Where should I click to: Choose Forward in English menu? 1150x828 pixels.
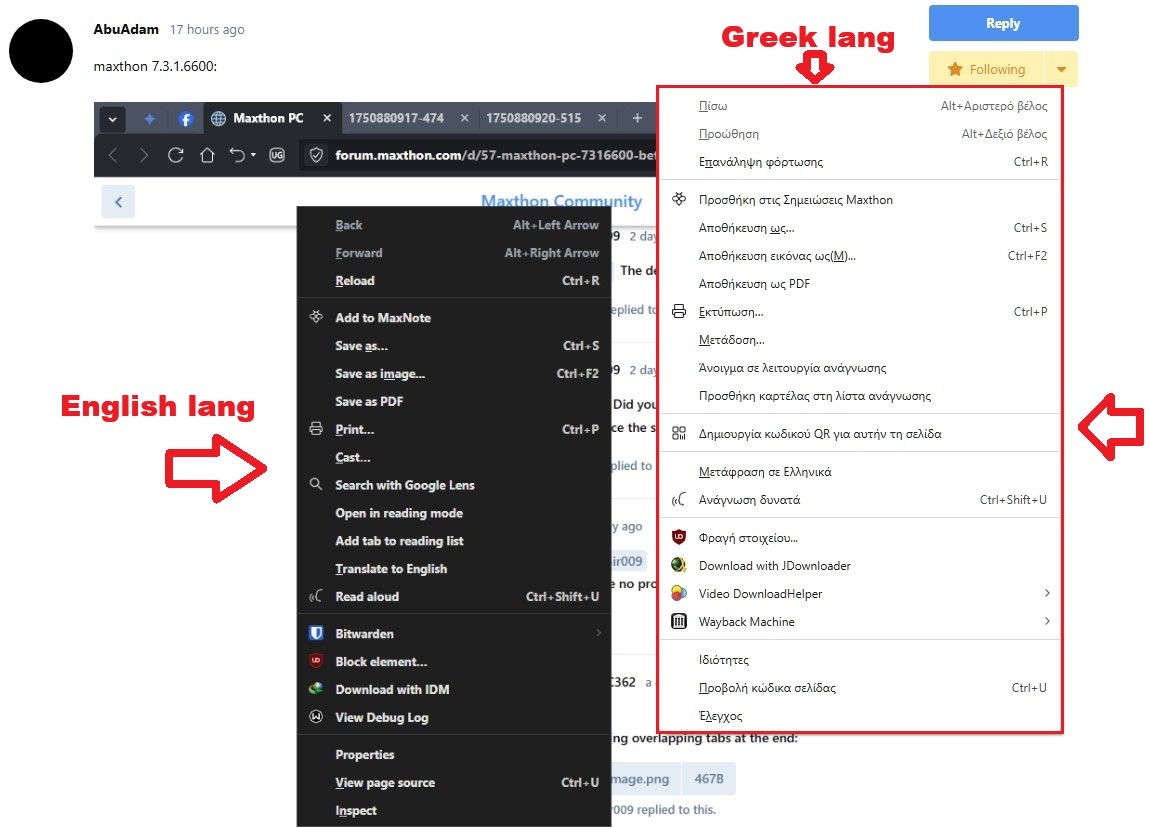[454, 253]
